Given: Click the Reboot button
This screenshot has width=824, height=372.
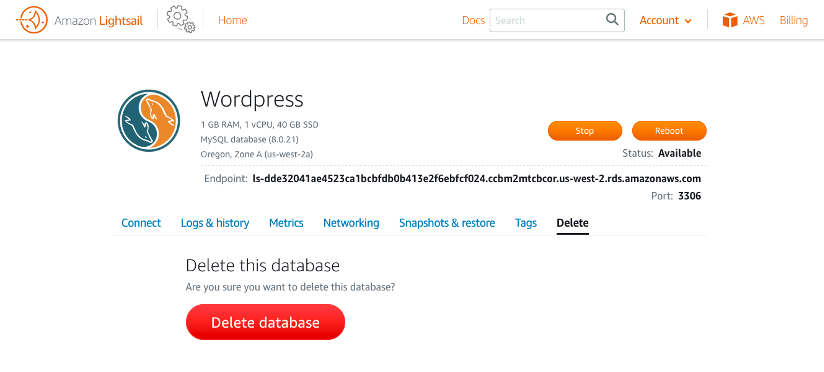Looking at the screenshot, I should 669,131.
